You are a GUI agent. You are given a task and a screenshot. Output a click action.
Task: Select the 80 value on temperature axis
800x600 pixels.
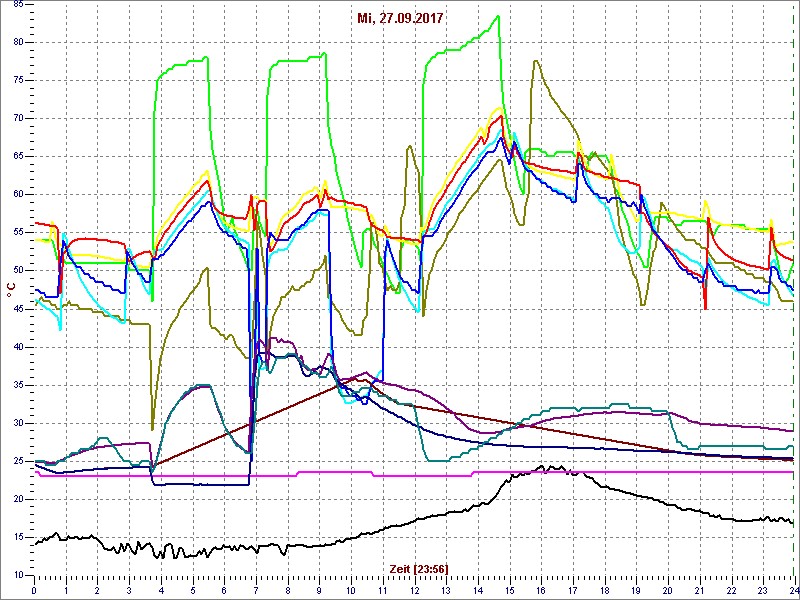click(x=17, y=42)
